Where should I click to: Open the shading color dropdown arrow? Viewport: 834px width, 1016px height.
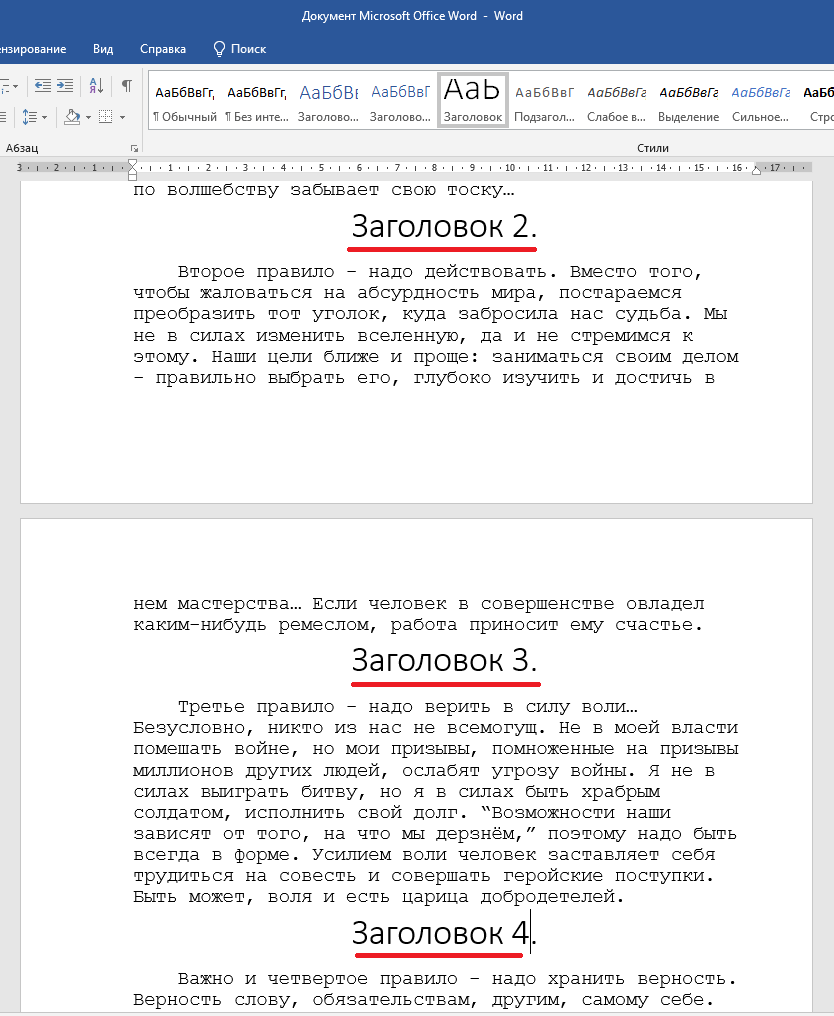point(88,117)
